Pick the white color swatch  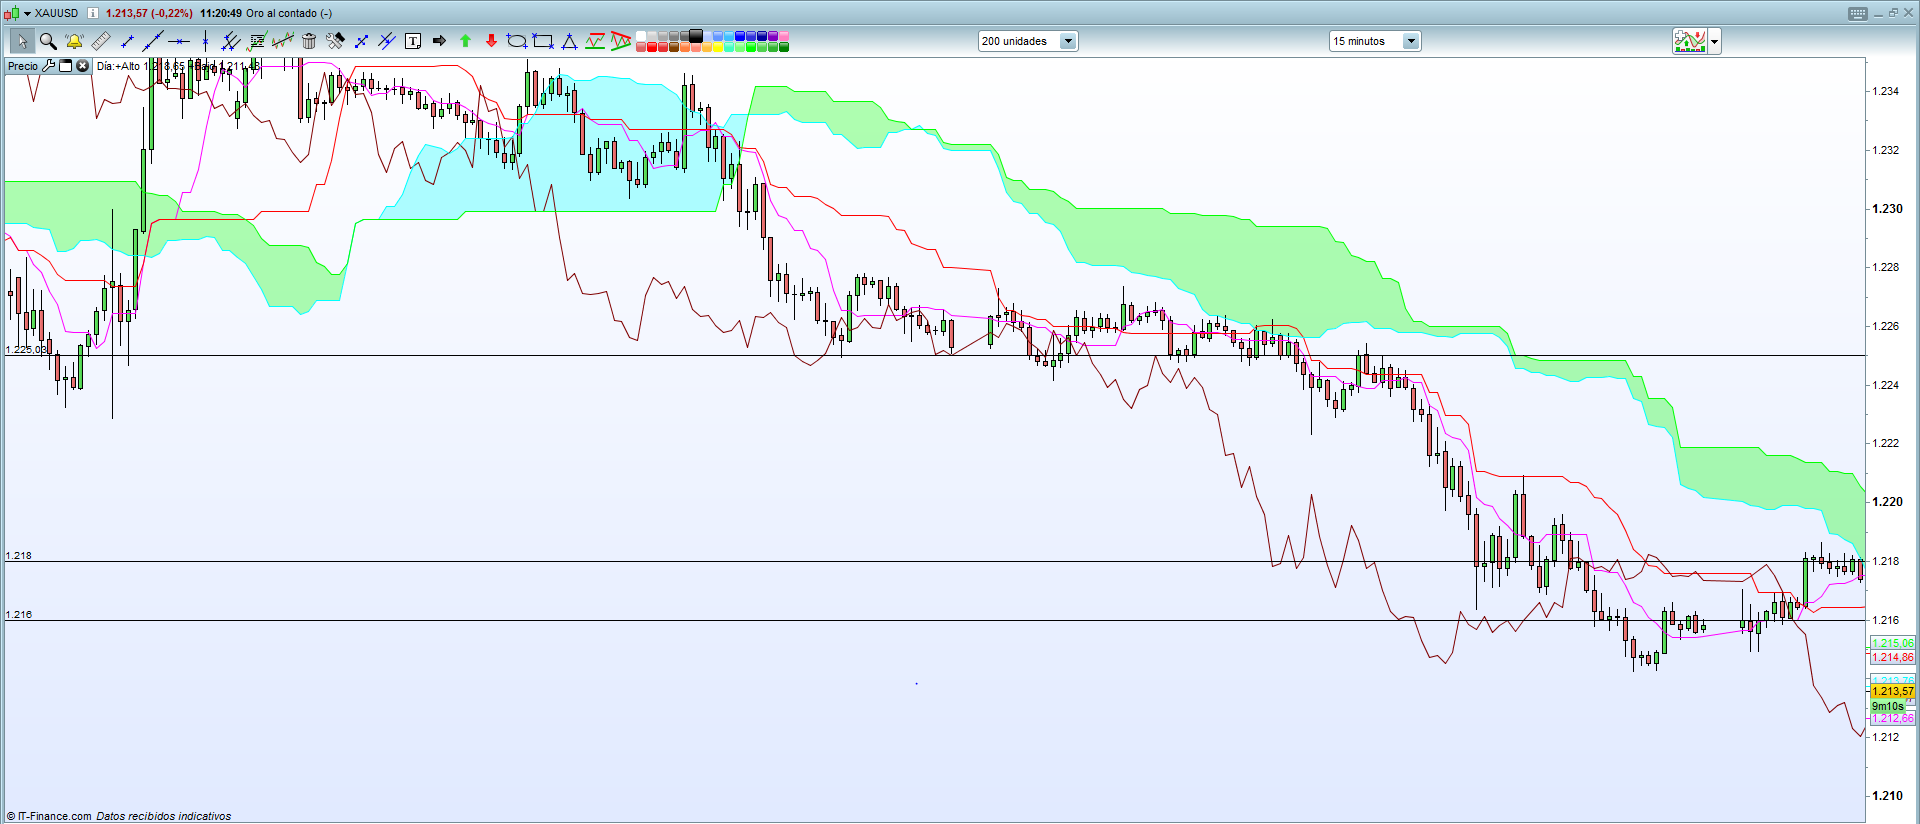coord(641,36)
